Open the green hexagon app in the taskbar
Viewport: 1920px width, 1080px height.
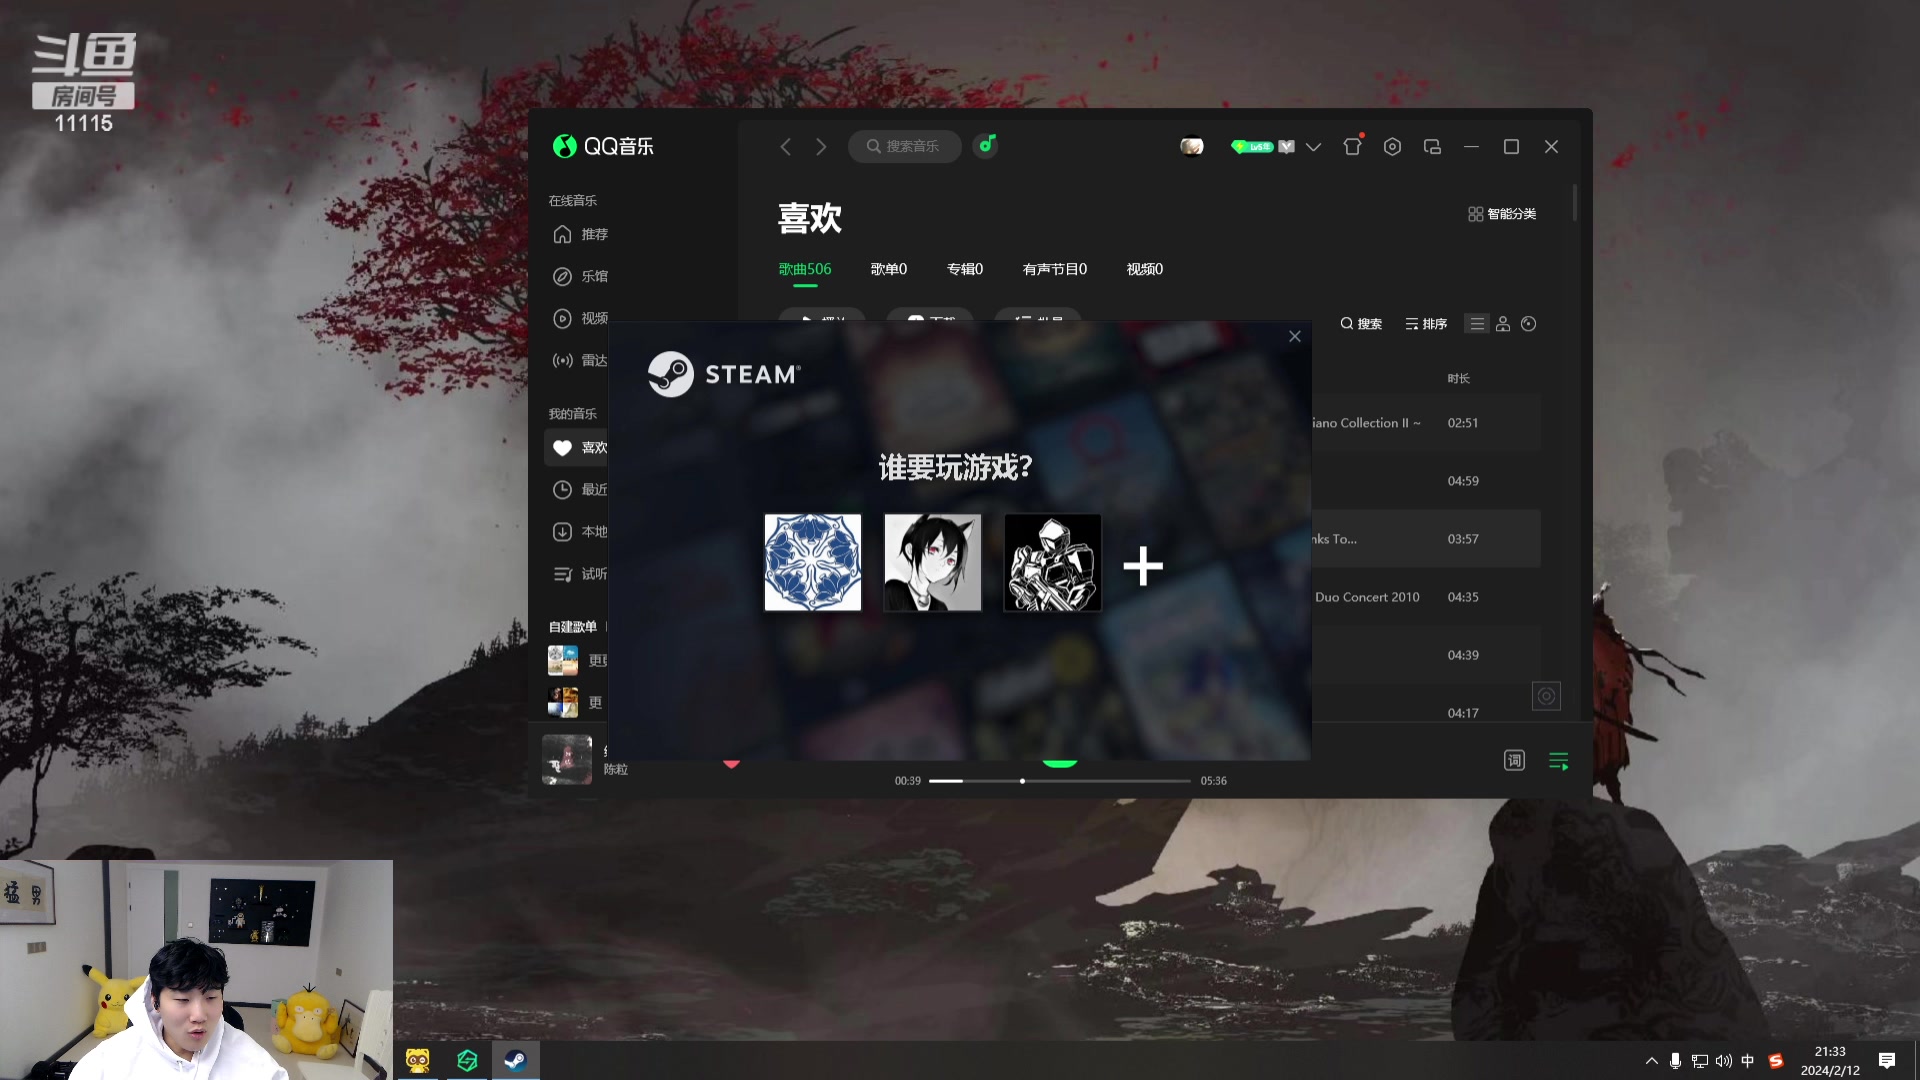tap(467, 1060)
